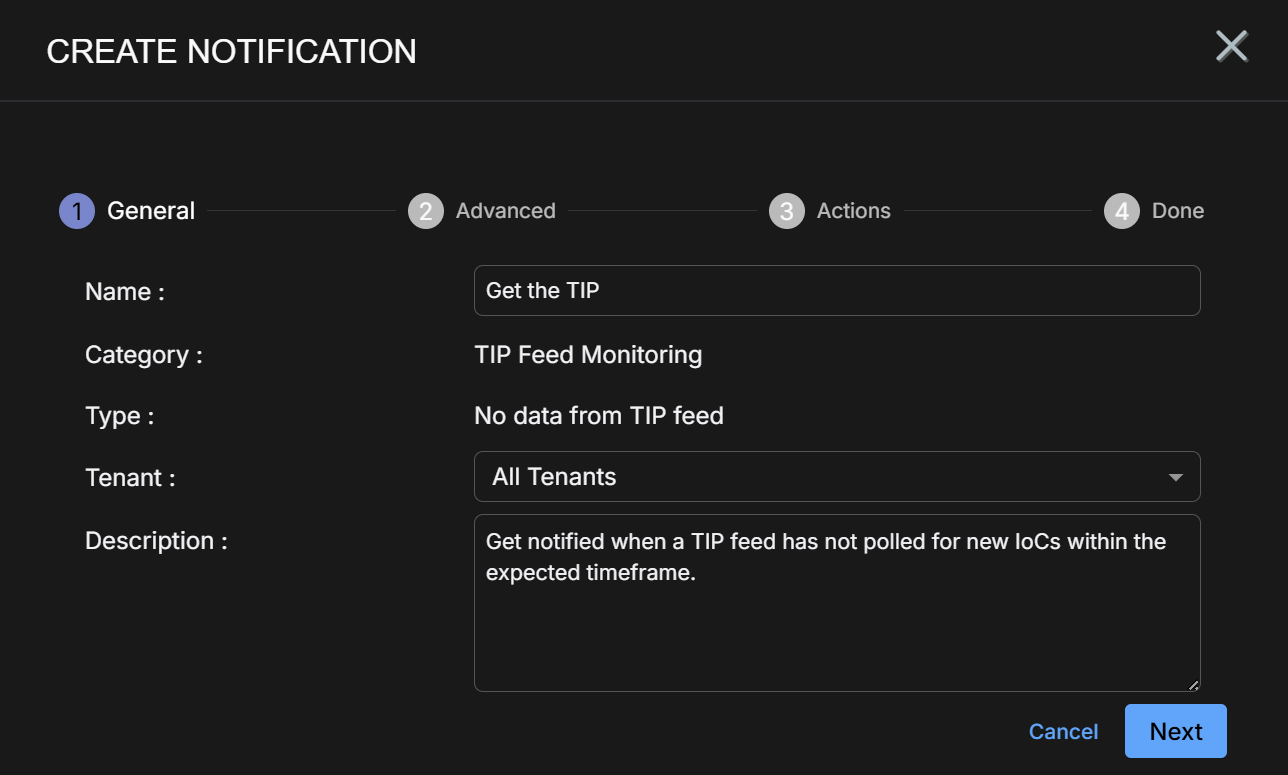Click the step 3 circle icon
The width and height of the screenshot is (1288, 775).
pos(787,211)
